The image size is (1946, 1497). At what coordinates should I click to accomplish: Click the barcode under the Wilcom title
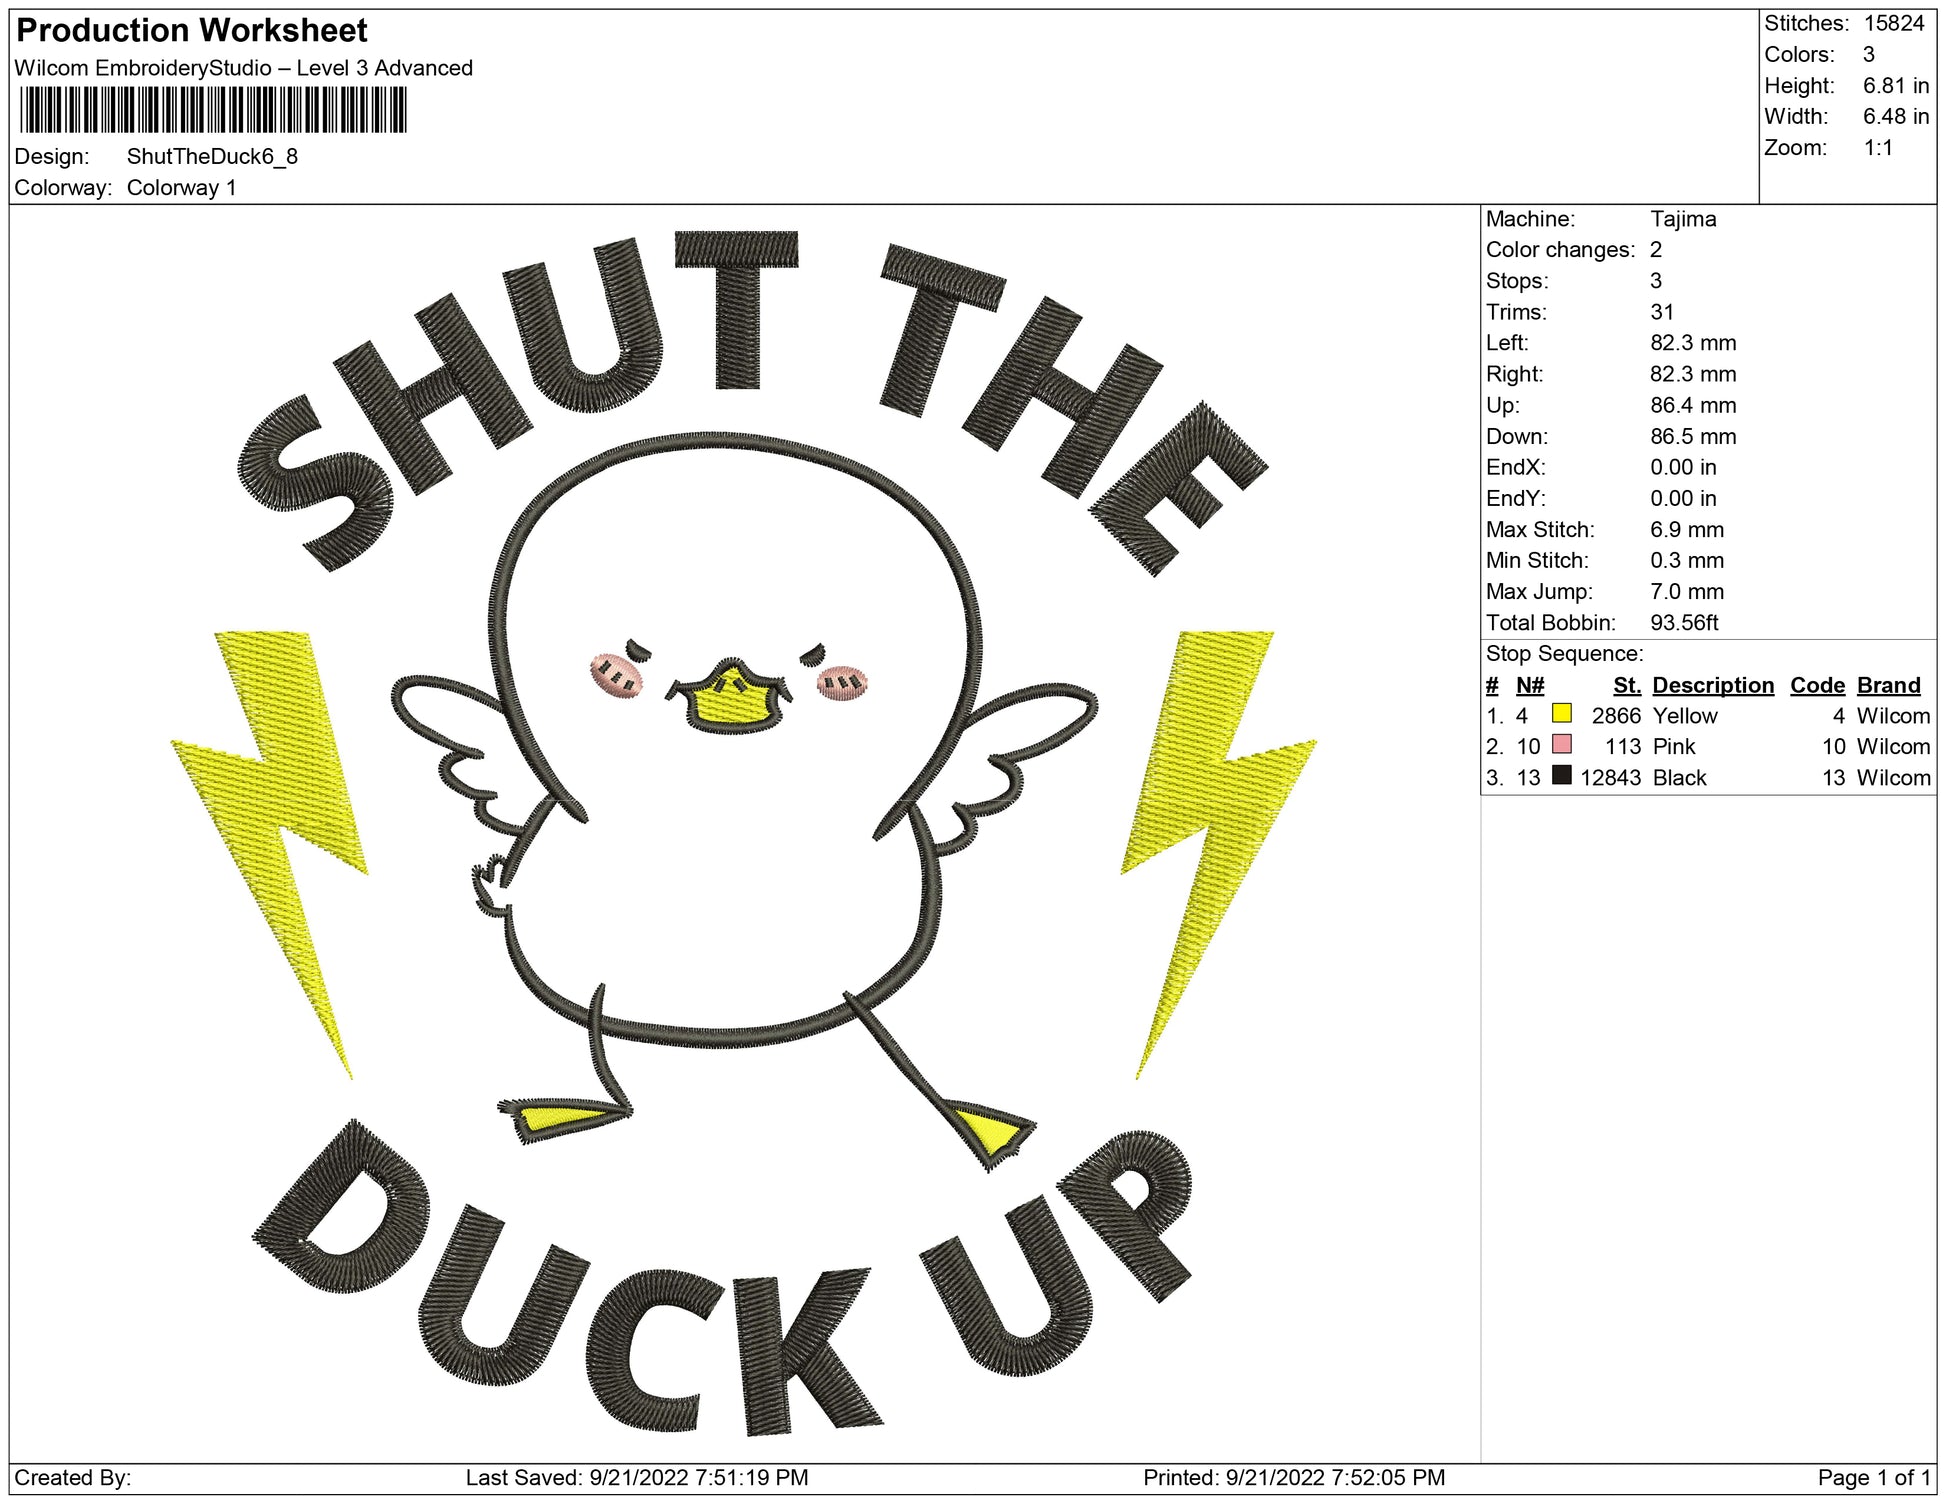click(x=212, y=110)
